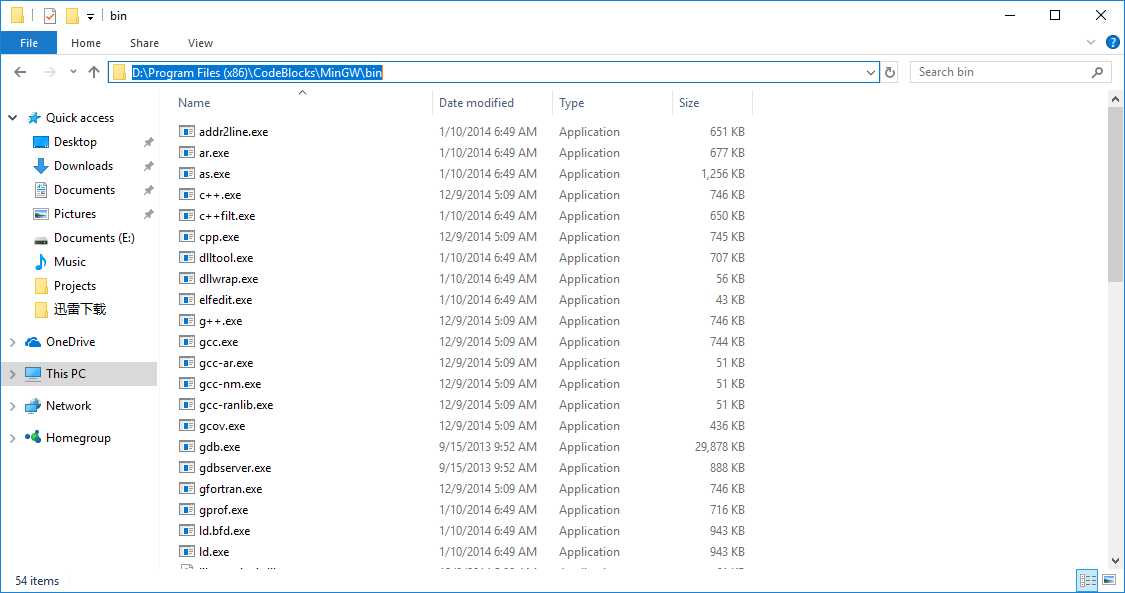Click the Properties icon in Quick Access Toolbar
Screen dimensions: 1125x593
pyautogui.click(x=50, y=16)
